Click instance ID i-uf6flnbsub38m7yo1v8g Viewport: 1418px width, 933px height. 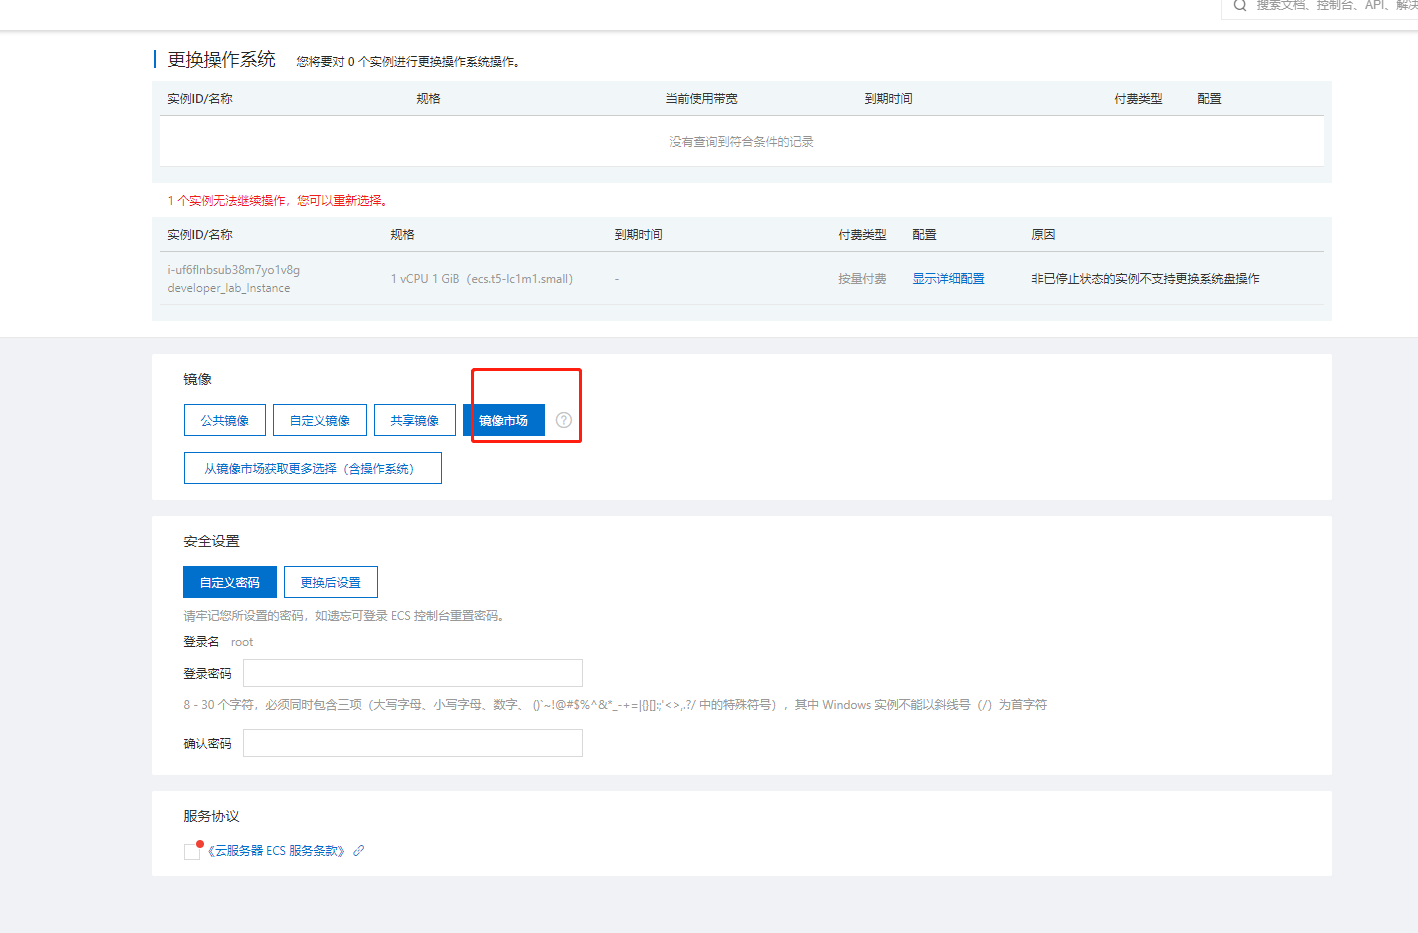pyautogui.click(x=234, y=270)
